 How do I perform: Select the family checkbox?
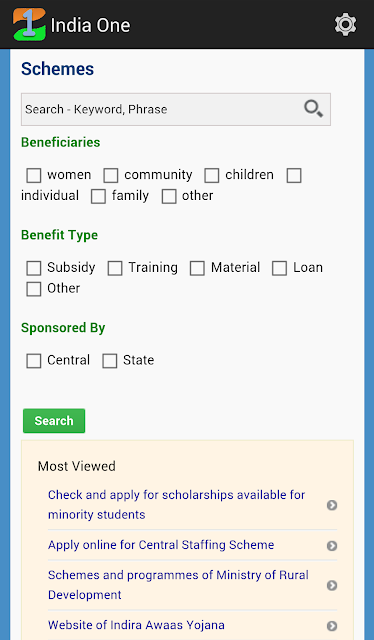98,196
